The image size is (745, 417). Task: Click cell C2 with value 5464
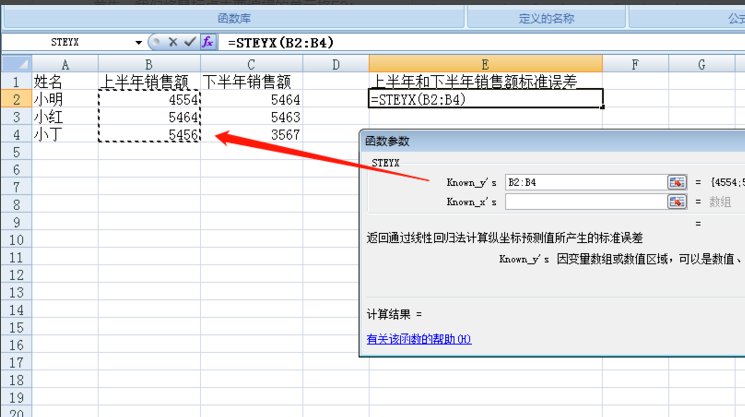pos(251,100)
